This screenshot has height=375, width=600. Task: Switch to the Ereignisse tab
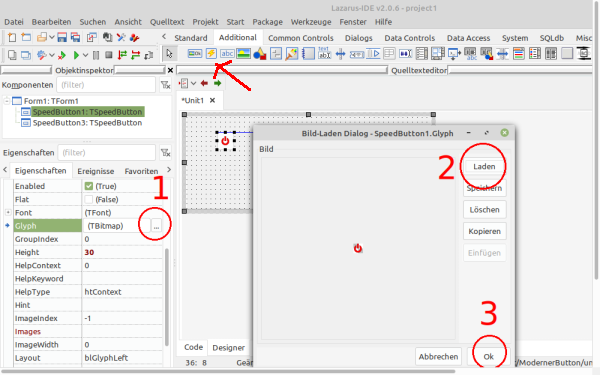(x=96, y=171)
